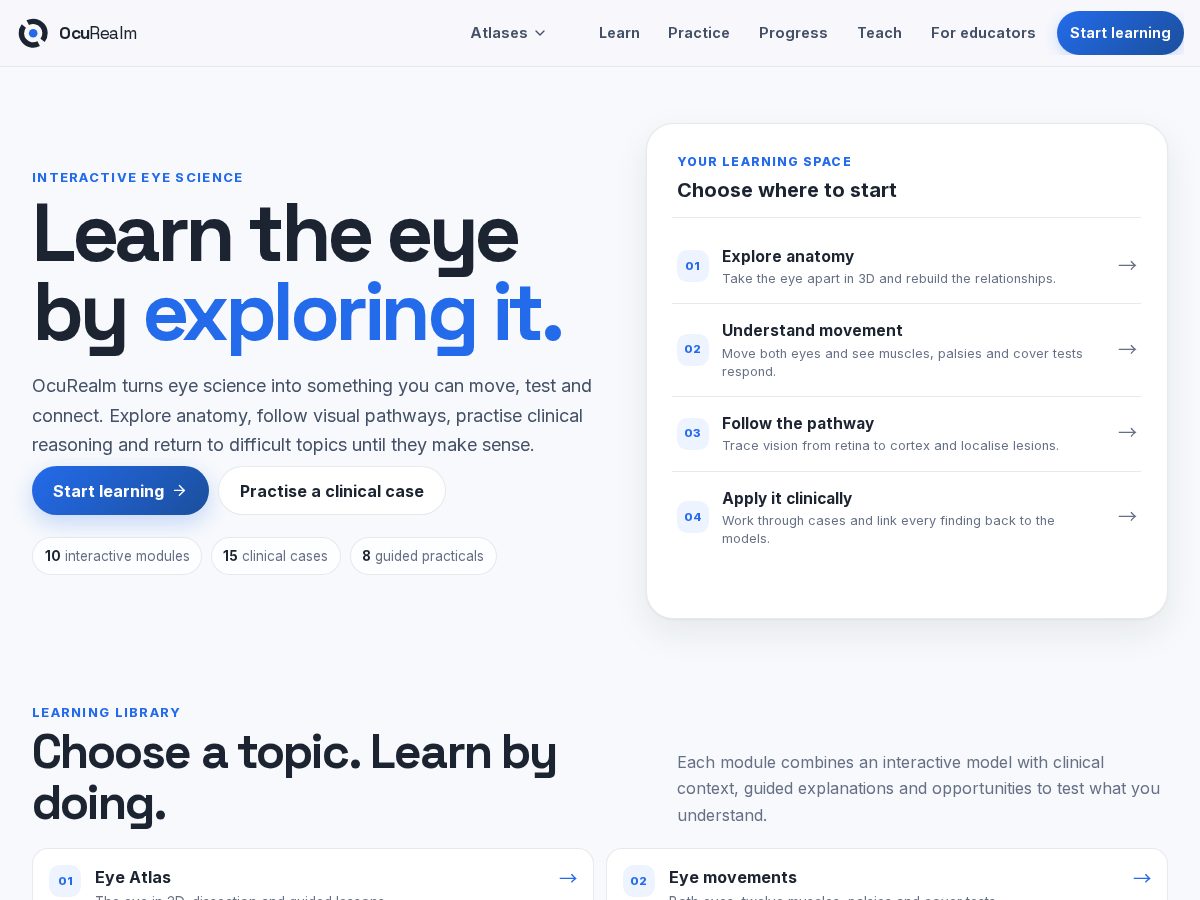Click the YOUR LEARNING SPACE label
This screenshot has width=1200, height=900.
pyautogui.click(x=764, y=161)
